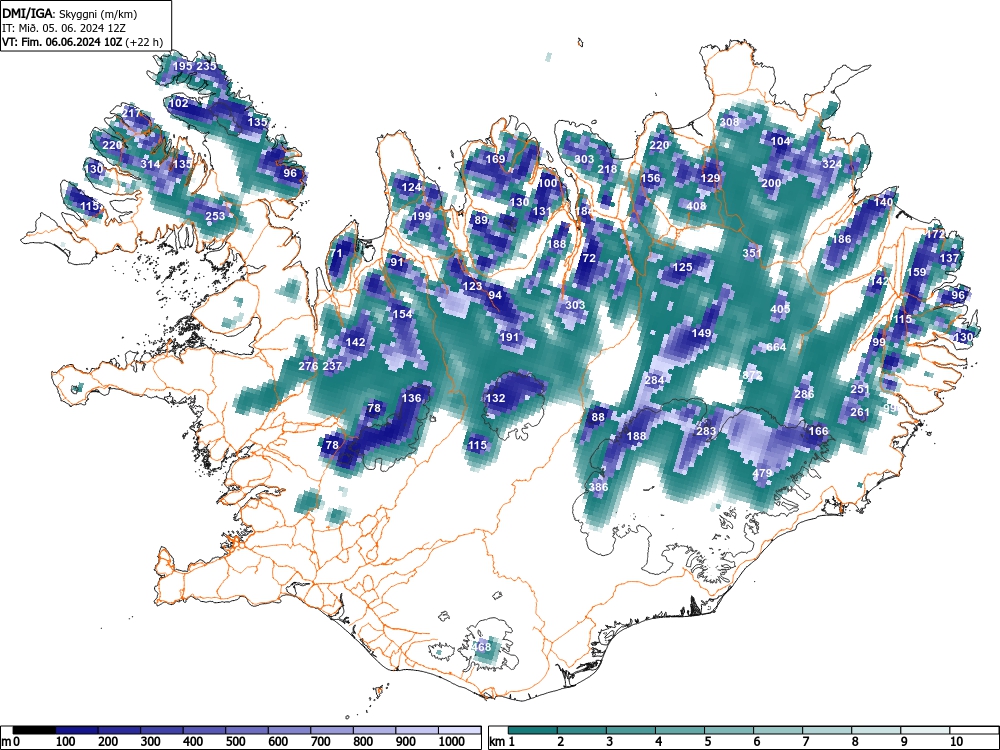Click the visibility value '172' on map

tap(936, 235)
